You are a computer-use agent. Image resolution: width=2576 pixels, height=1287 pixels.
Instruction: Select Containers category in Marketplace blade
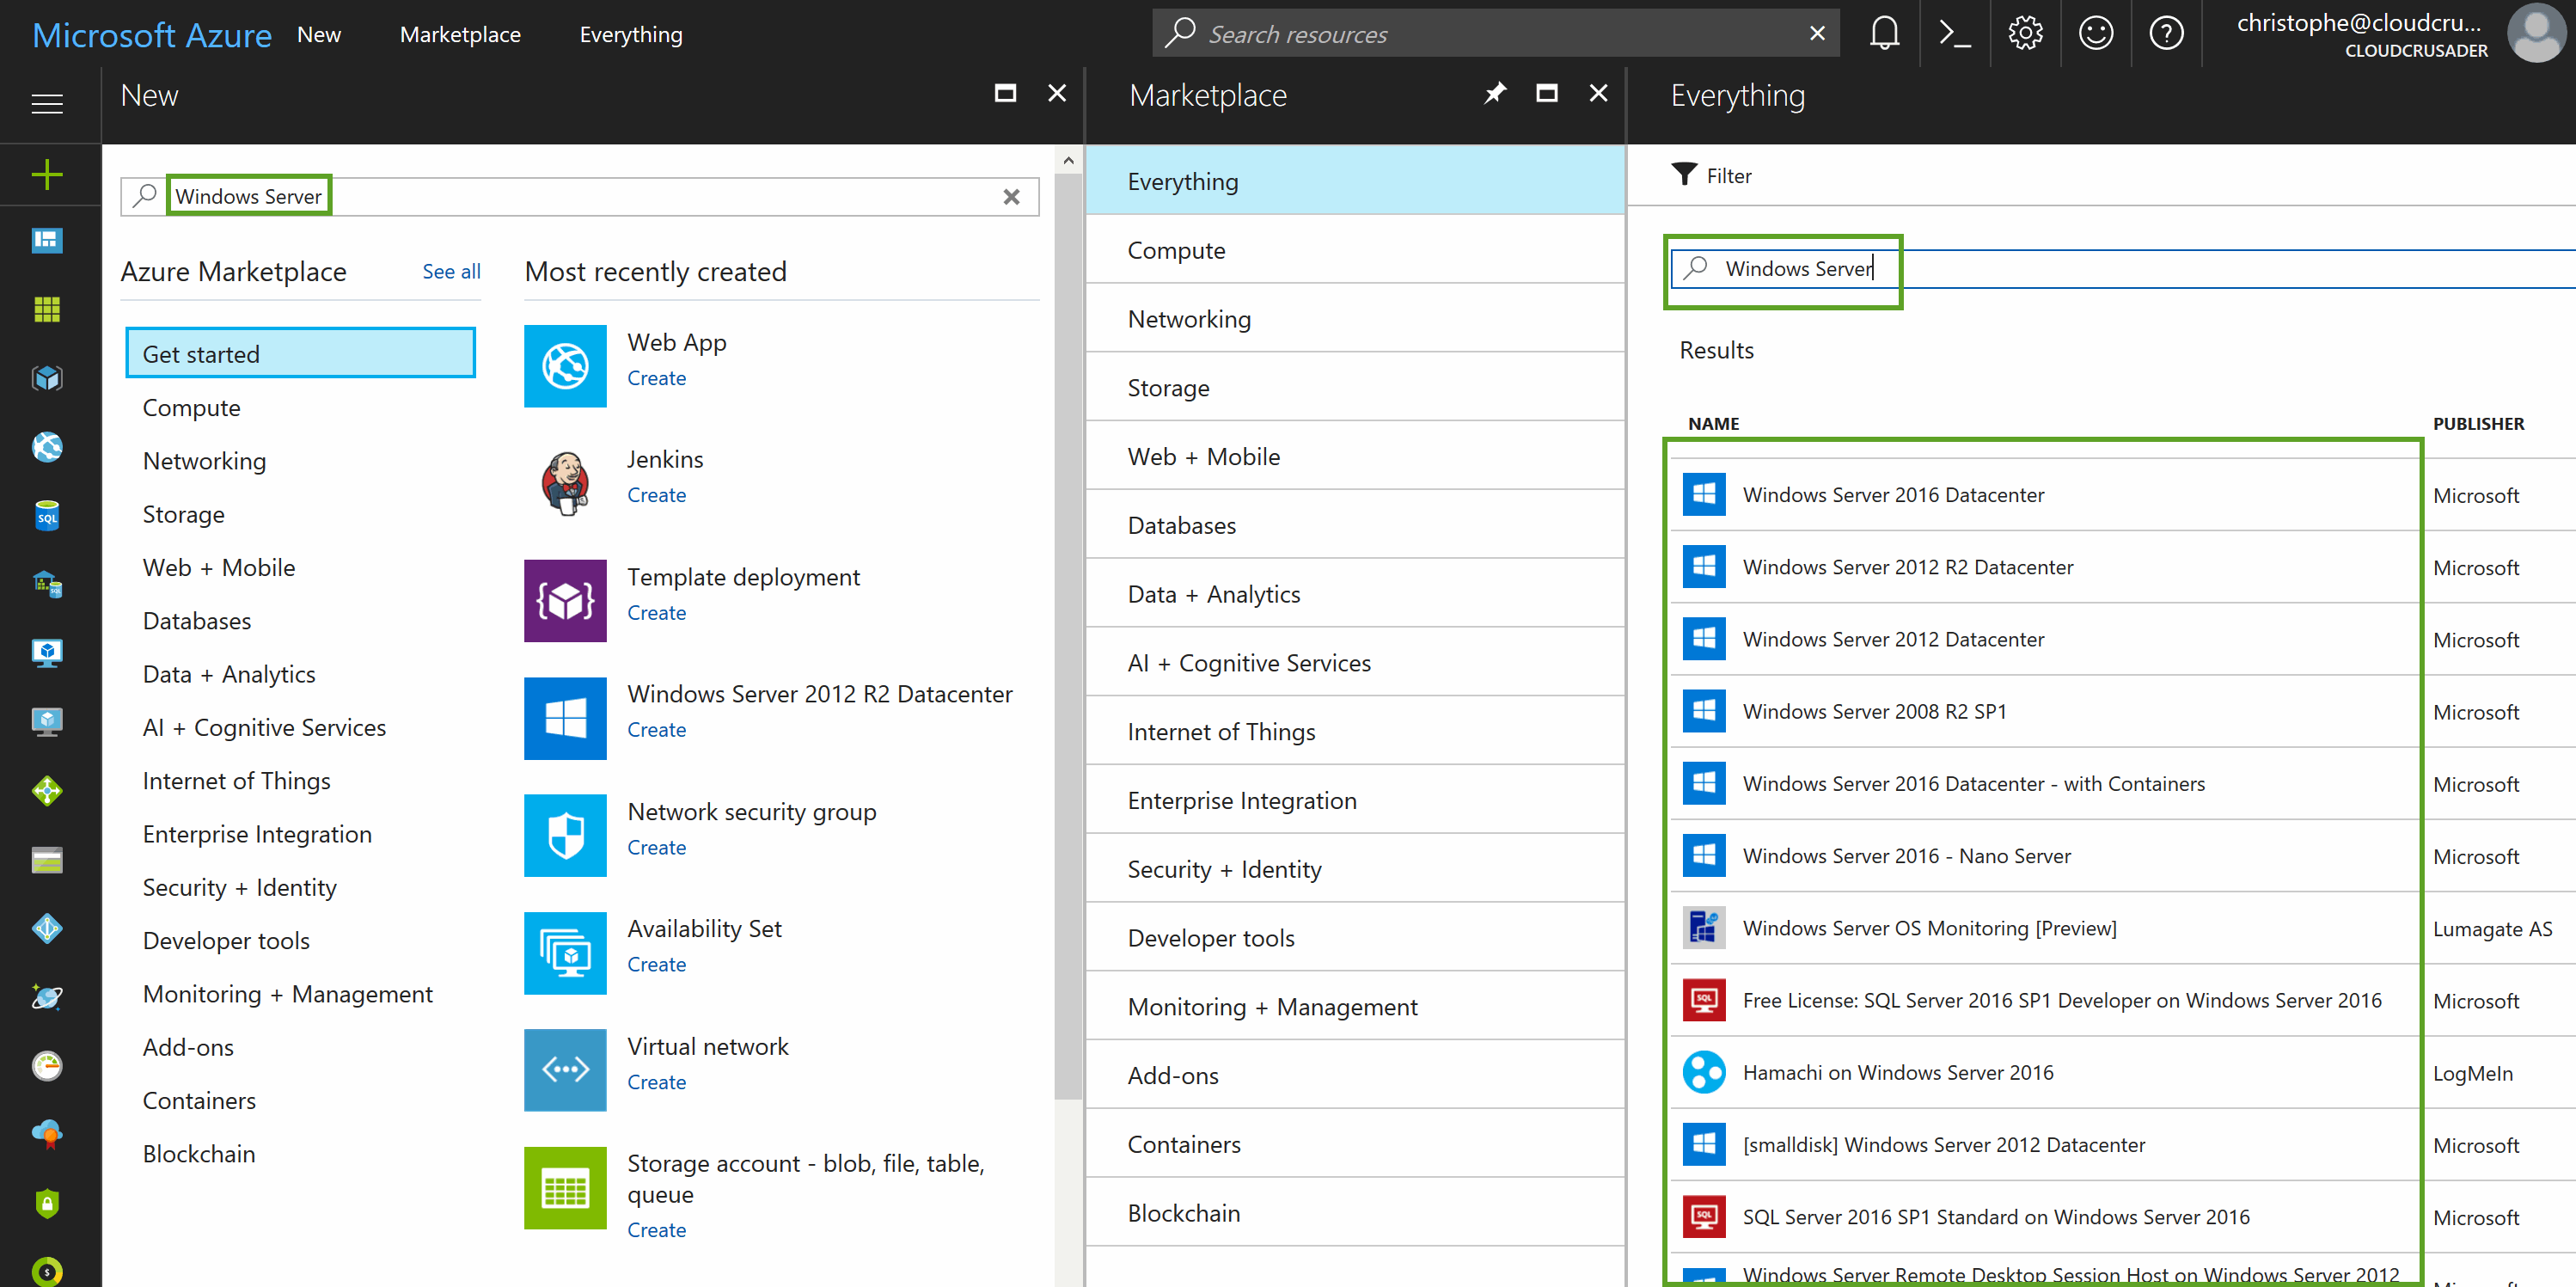pos(1355,1143)
